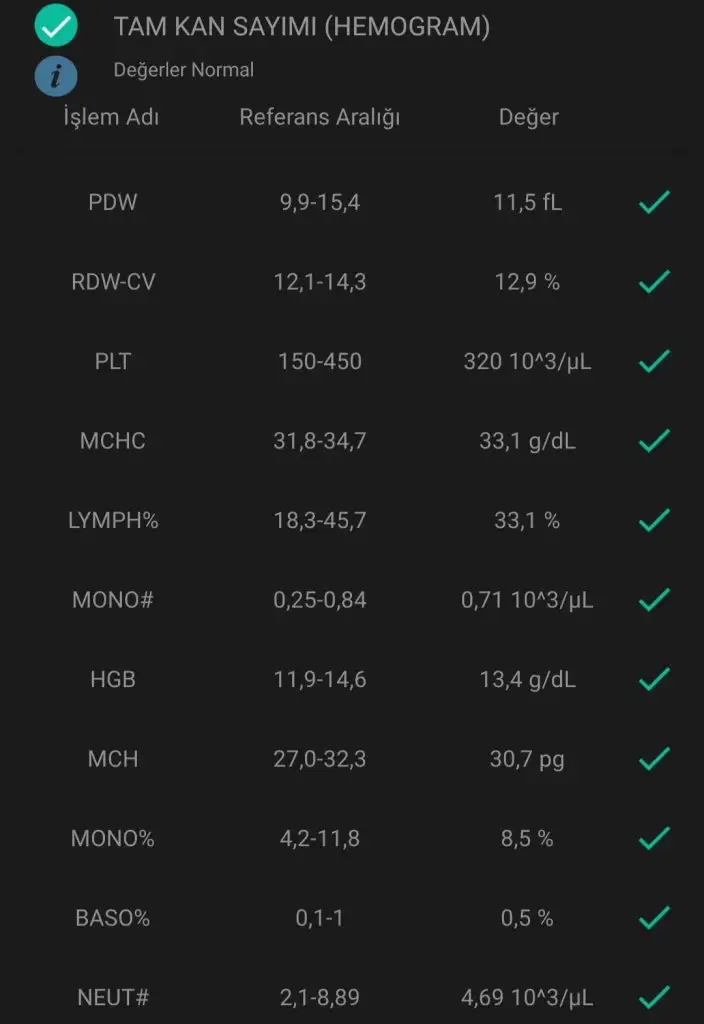Screen dimensions: 704x1024
Task: Select the HGB value 13,4 g/dL
Action: coord(527,680)
